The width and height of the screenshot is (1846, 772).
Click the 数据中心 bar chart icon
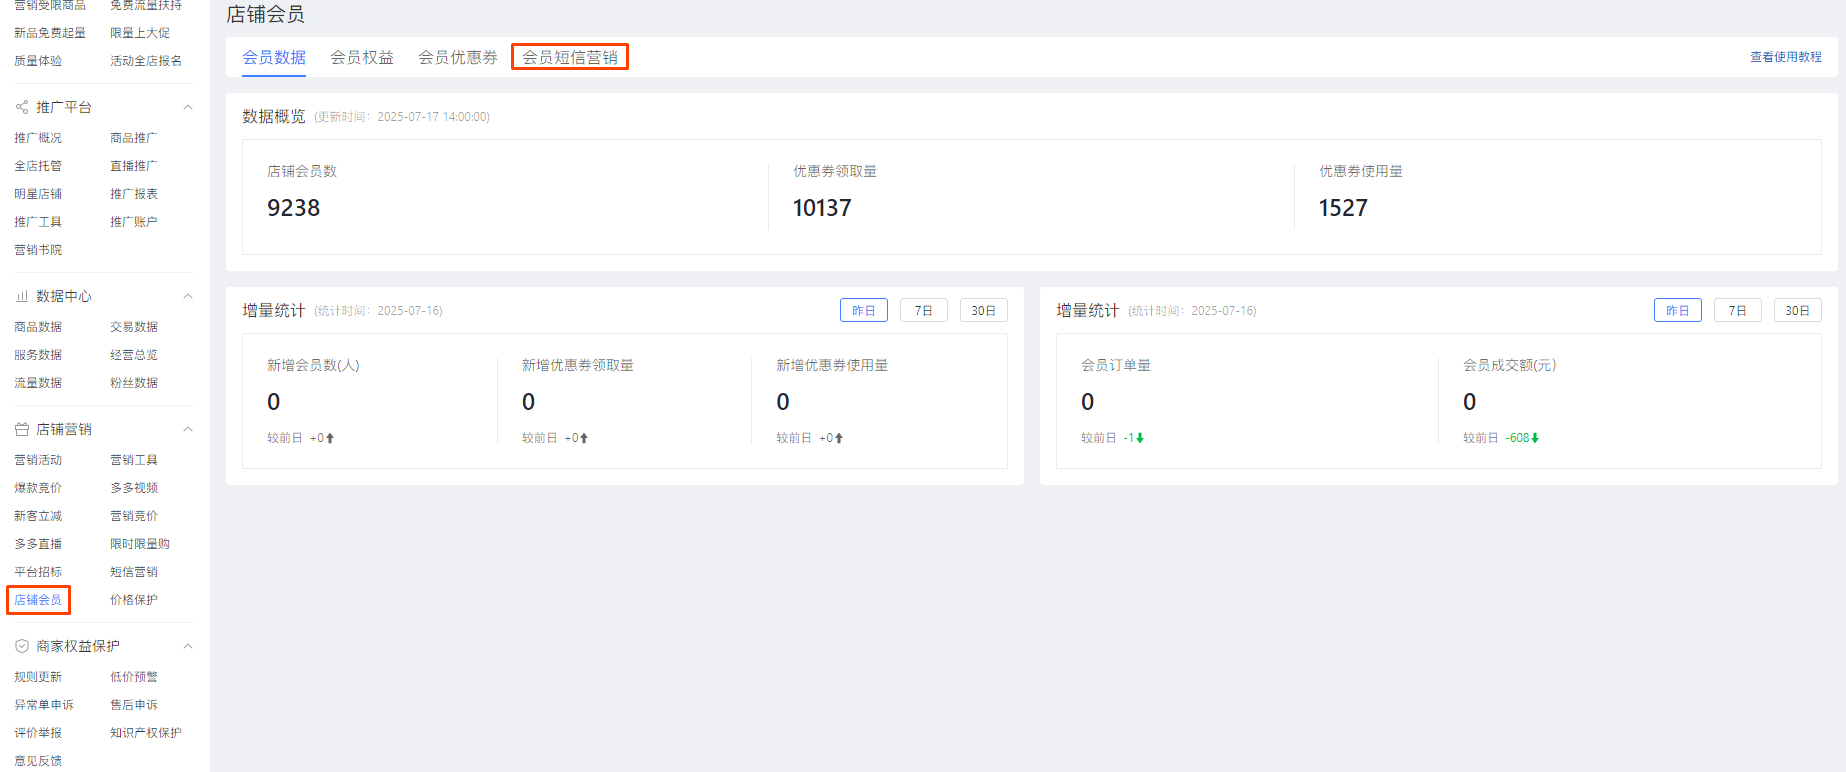click(22, 296)
